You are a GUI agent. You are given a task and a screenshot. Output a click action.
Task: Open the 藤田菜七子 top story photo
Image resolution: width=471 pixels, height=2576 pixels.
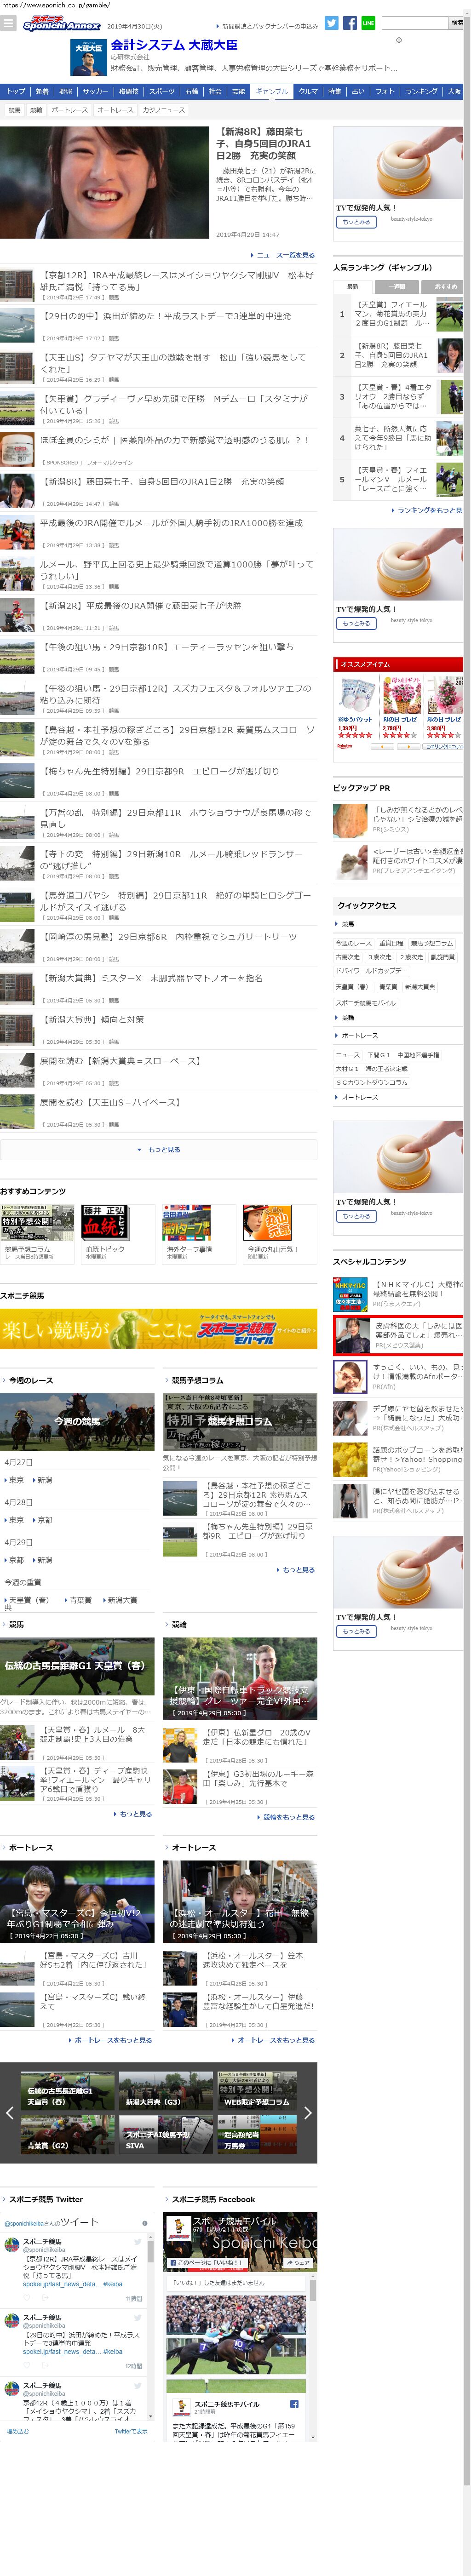[105, 181]
